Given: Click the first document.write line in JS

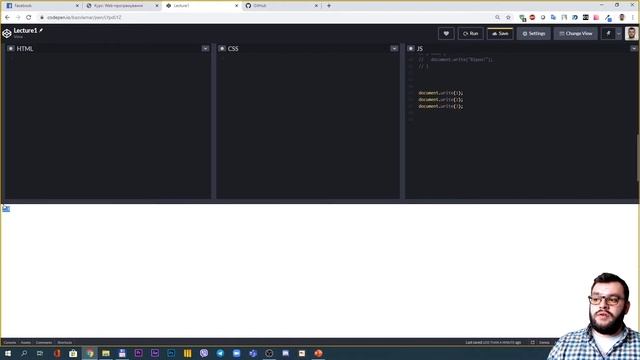Looking at the screenshot, I should [x=440, y=93].
